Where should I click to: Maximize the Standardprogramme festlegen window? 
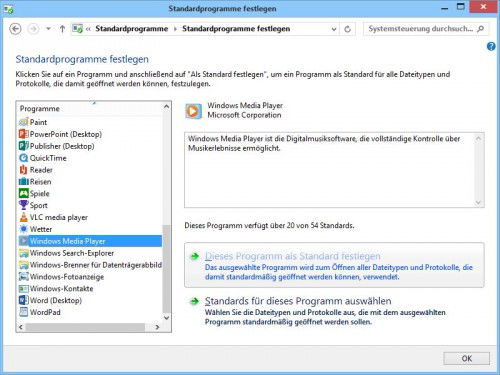460,7
